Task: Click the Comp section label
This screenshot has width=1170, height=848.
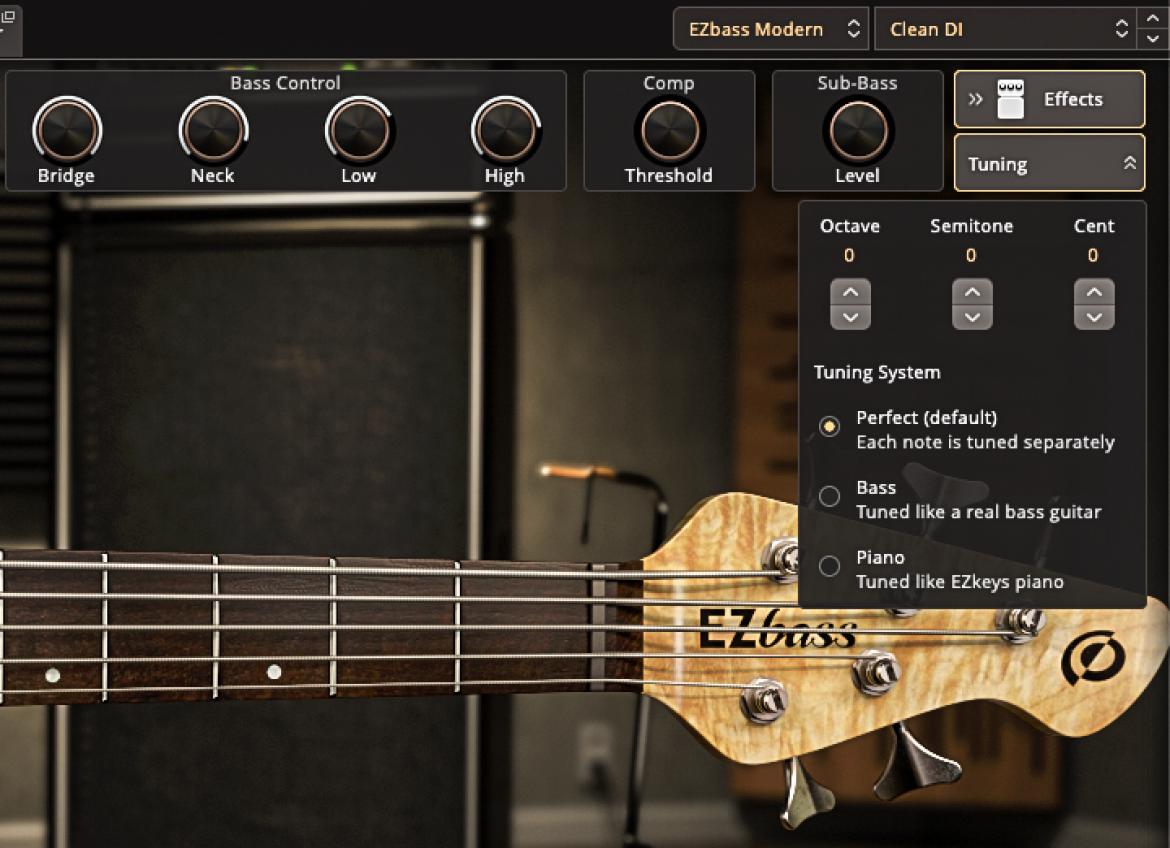Action: pyautogui.click(x=669, y=83)
